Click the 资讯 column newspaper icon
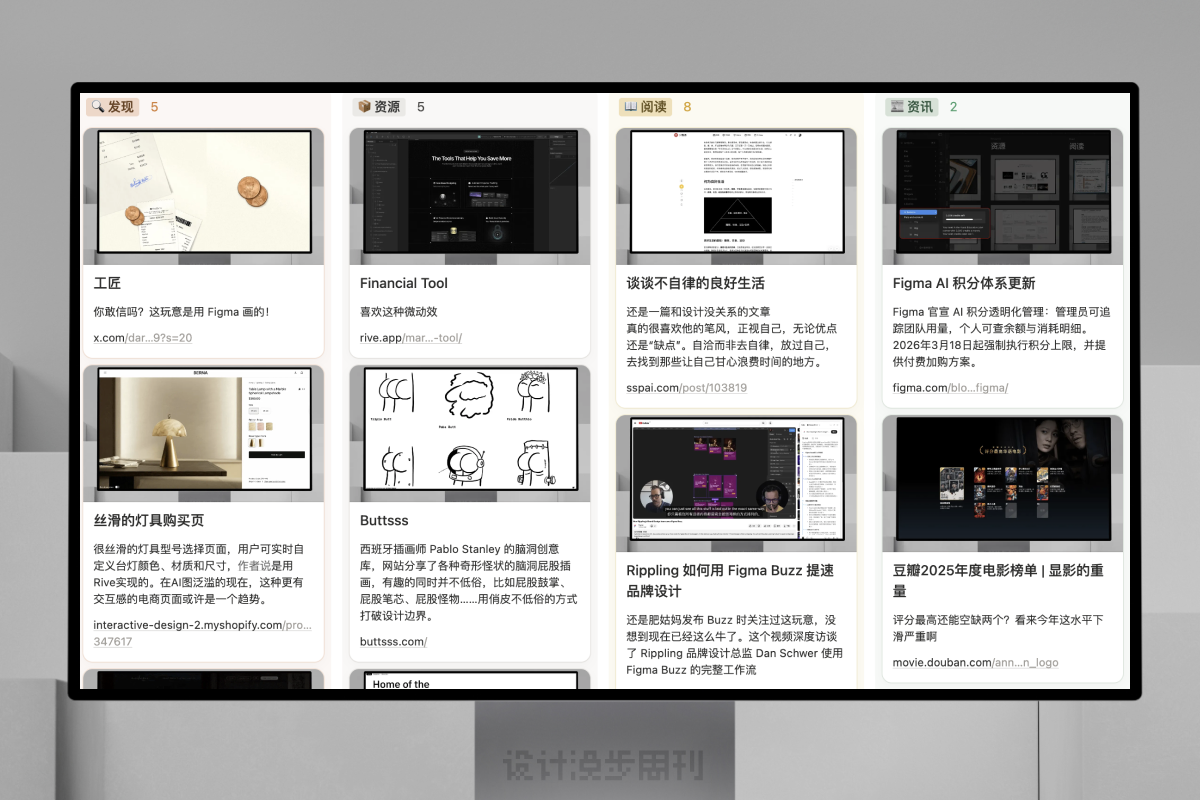Viewport: 1200px width, 800px height. click(896, 107)
